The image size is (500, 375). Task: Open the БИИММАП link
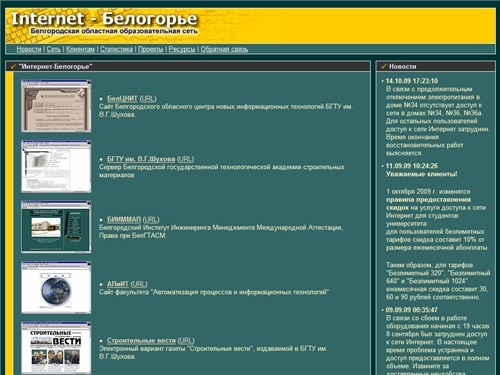pyautogui.click(x=124, y=219)
